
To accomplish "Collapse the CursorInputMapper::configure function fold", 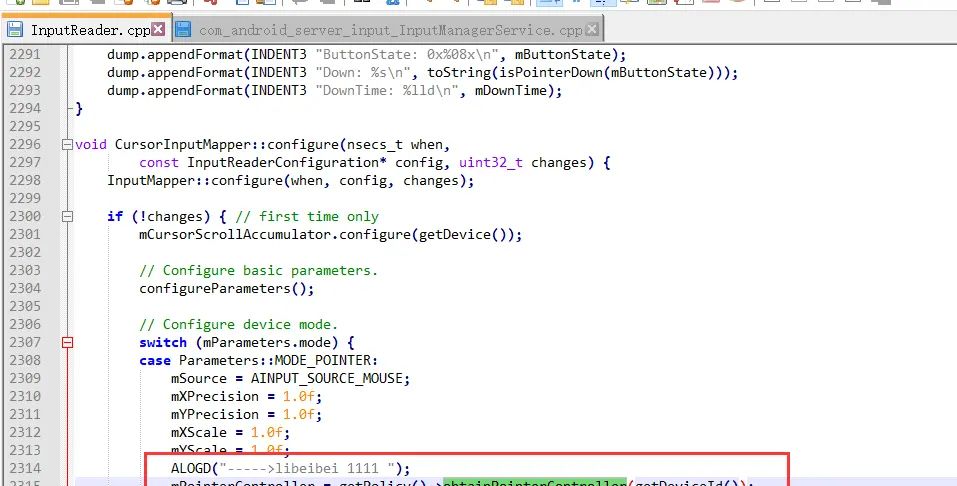I will [67, 145].
